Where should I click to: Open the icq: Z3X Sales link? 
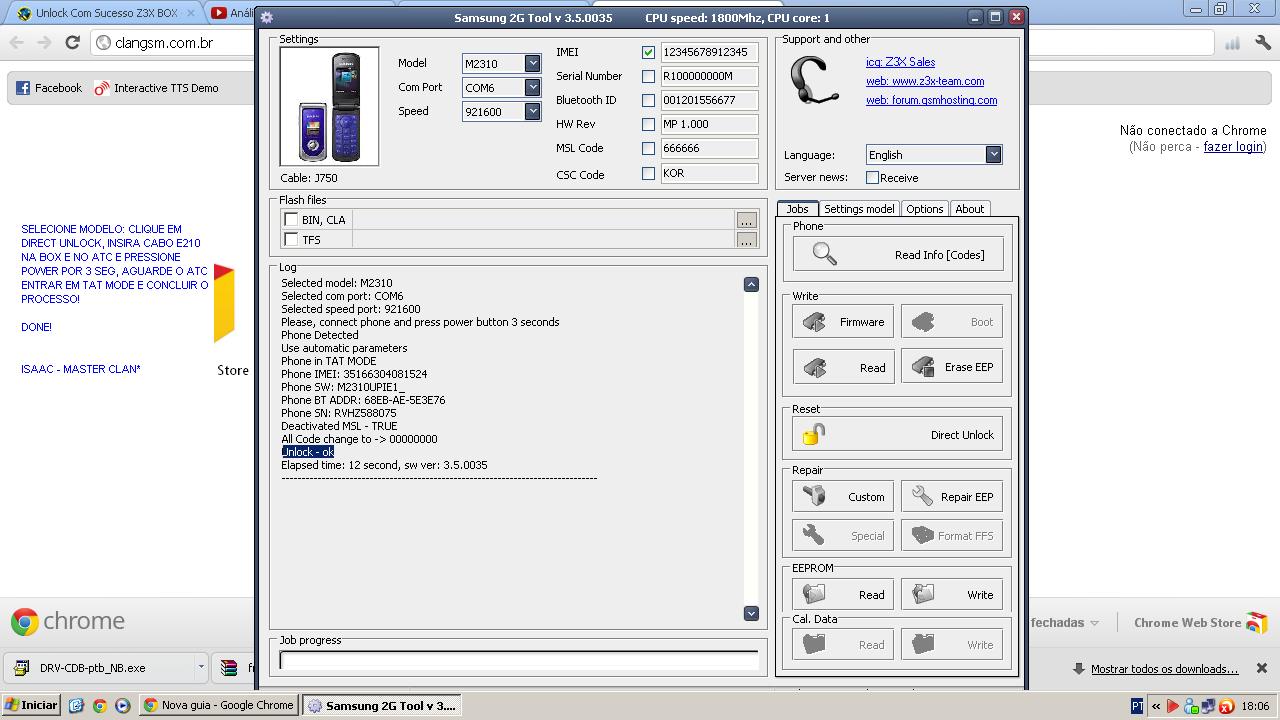click(x=900, y=62)
